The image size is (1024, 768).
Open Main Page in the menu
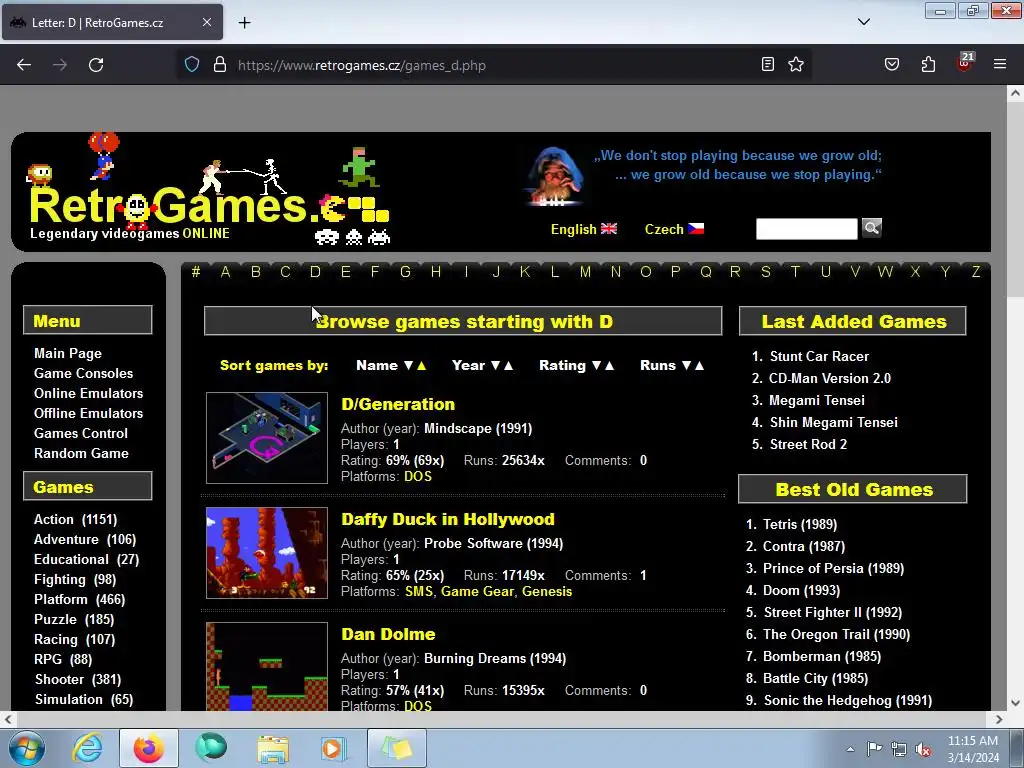coord(68,353)
